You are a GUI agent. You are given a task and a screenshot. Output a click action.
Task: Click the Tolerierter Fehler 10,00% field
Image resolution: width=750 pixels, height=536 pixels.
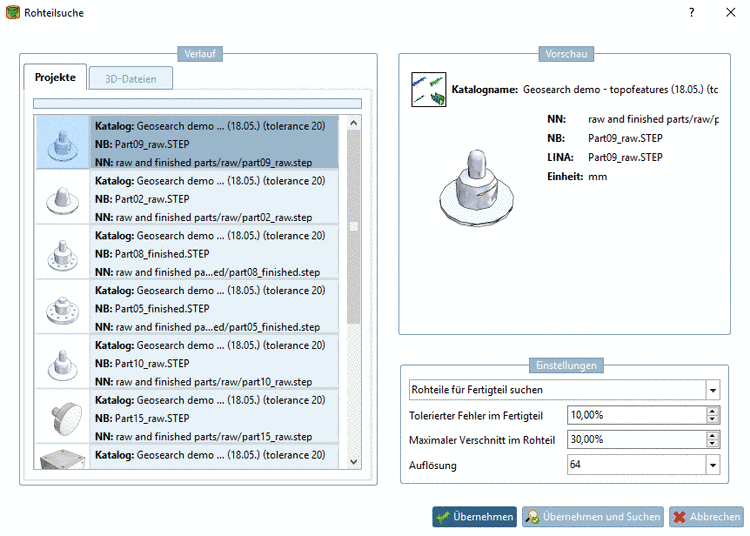(637, 415)
